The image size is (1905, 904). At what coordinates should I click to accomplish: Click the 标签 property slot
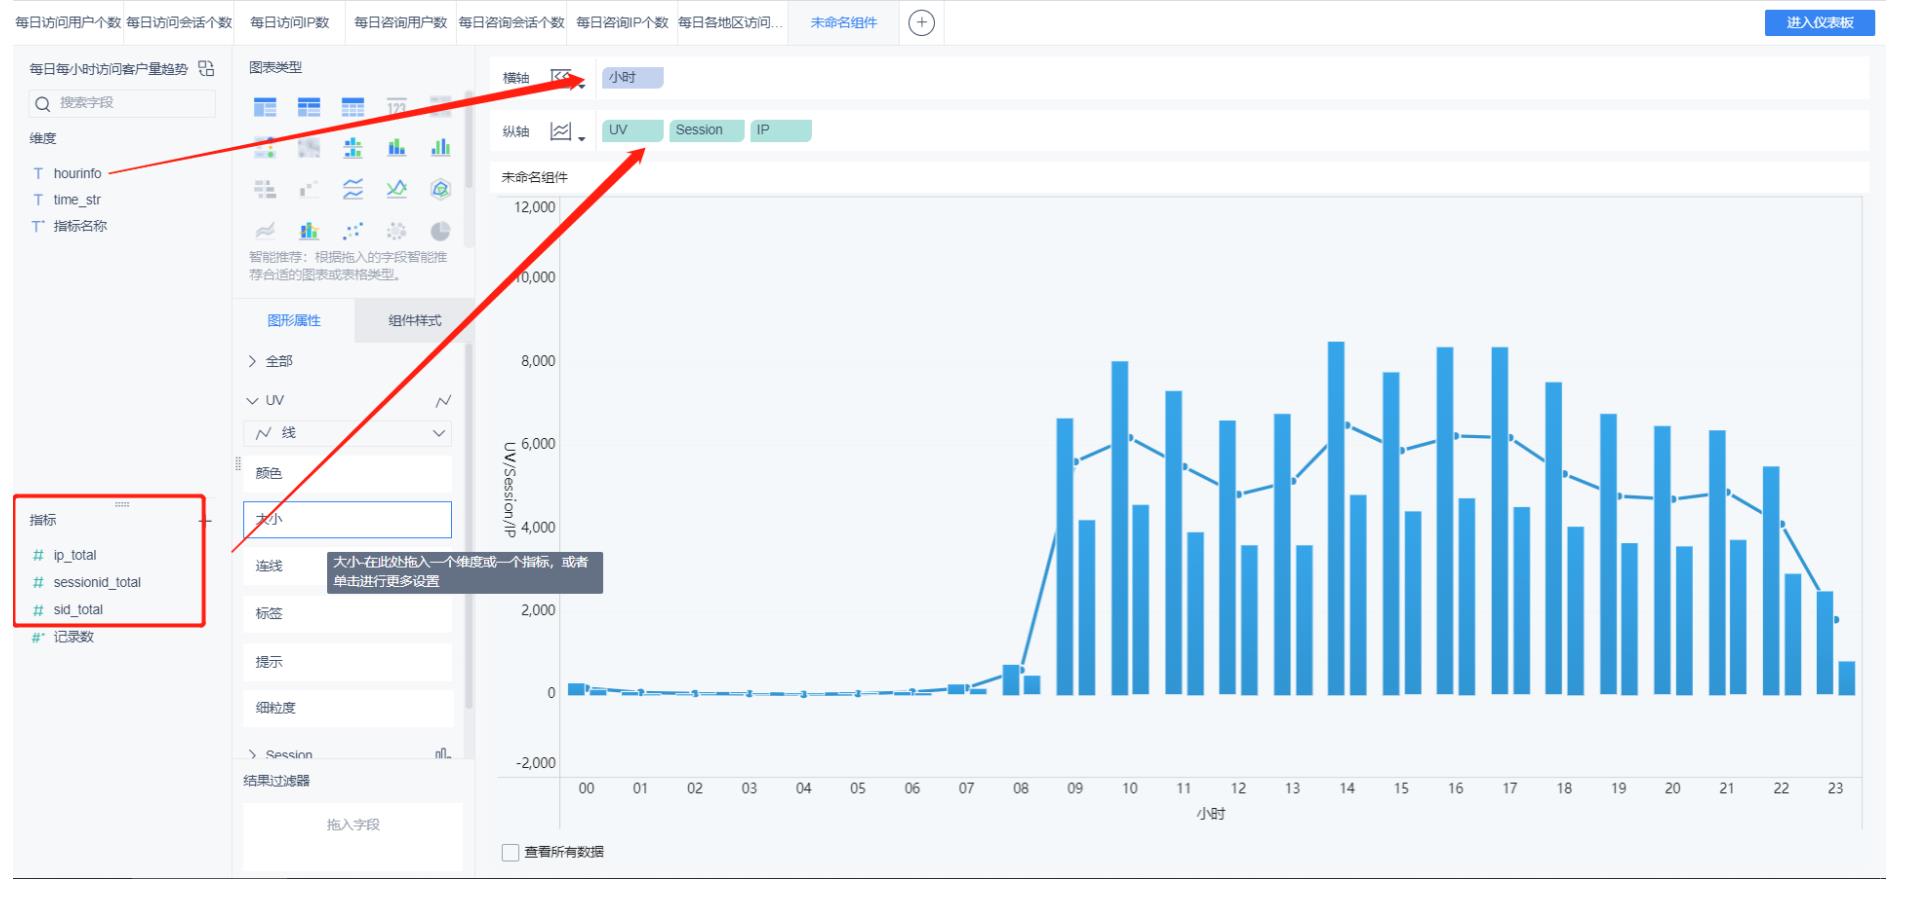[347, 614]
